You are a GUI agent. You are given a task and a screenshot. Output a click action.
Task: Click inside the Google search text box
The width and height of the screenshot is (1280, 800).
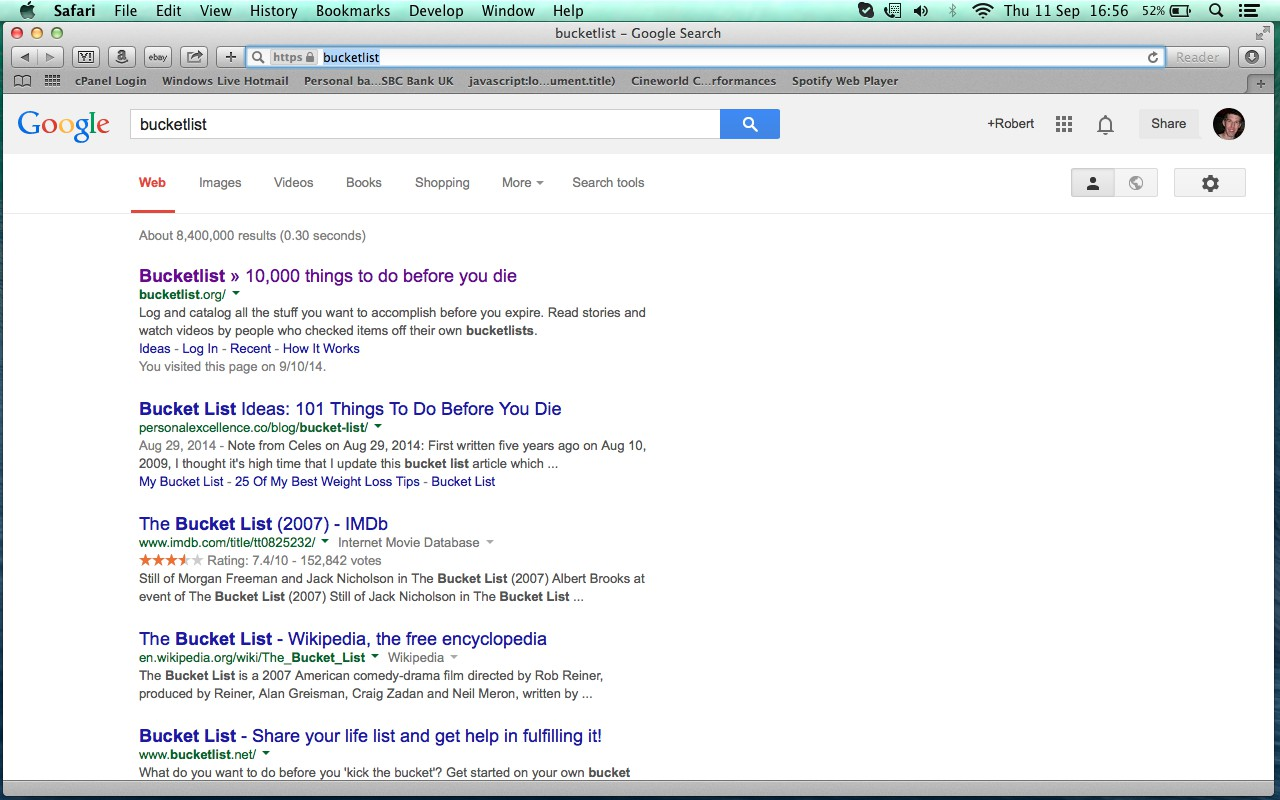pyautogui.click(x=425, y=124)
